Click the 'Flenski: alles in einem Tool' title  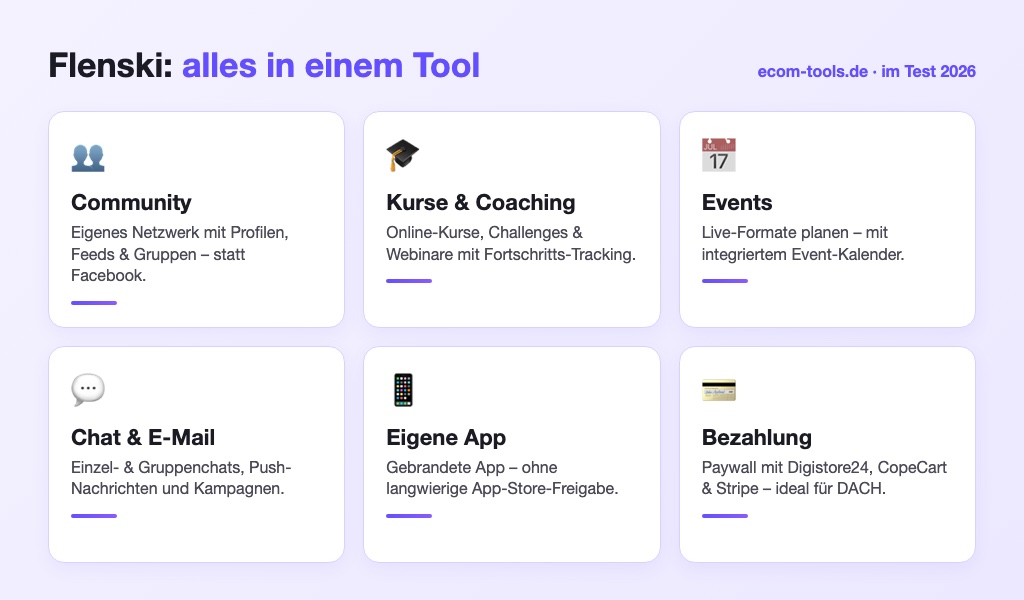tap(264, 65)
